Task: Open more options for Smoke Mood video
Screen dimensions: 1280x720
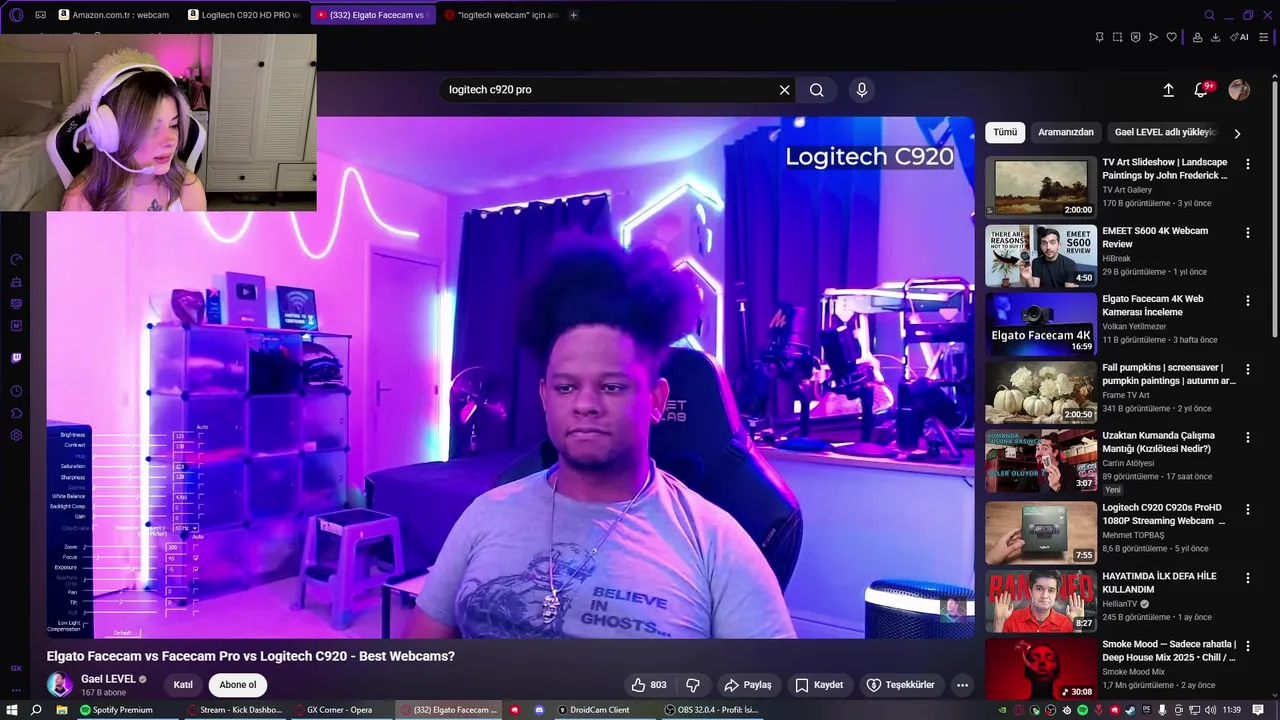Action: click(x=1247, y=646)
